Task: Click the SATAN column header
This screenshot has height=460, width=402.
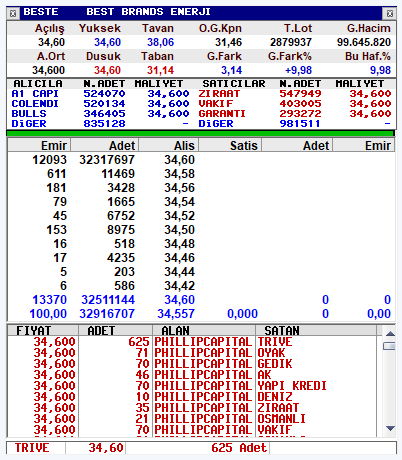Action: point(316,331)
